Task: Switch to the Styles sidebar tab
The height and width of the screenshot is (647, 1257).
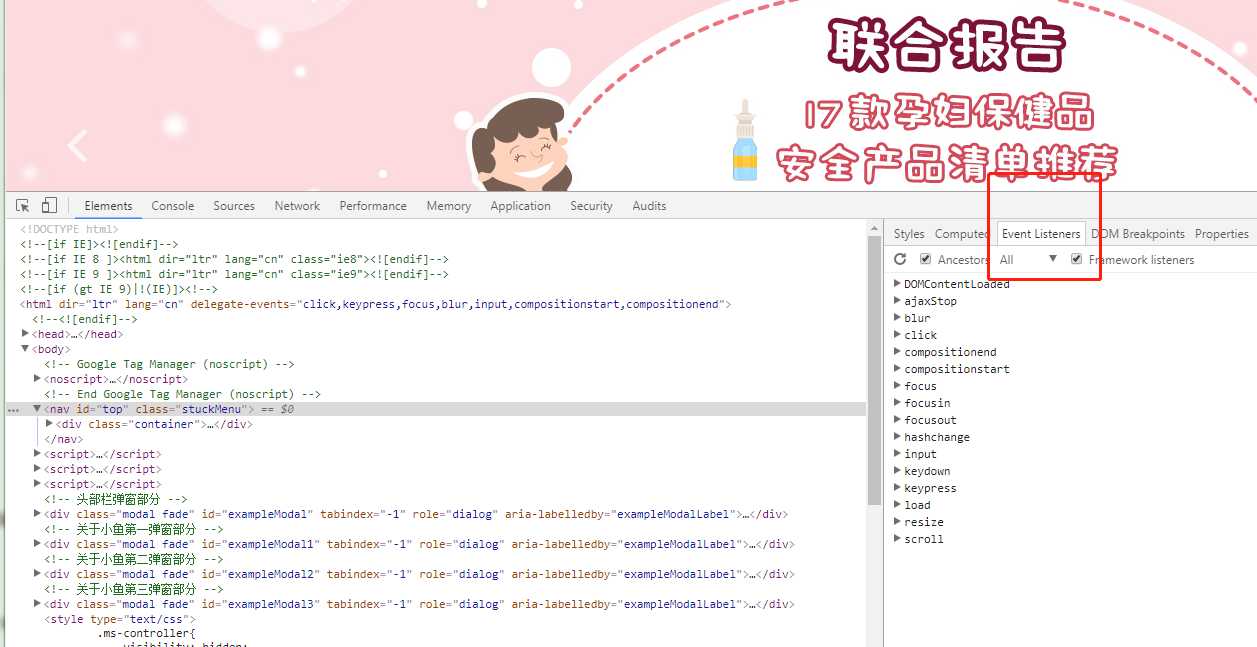Action: click(909, 234)
